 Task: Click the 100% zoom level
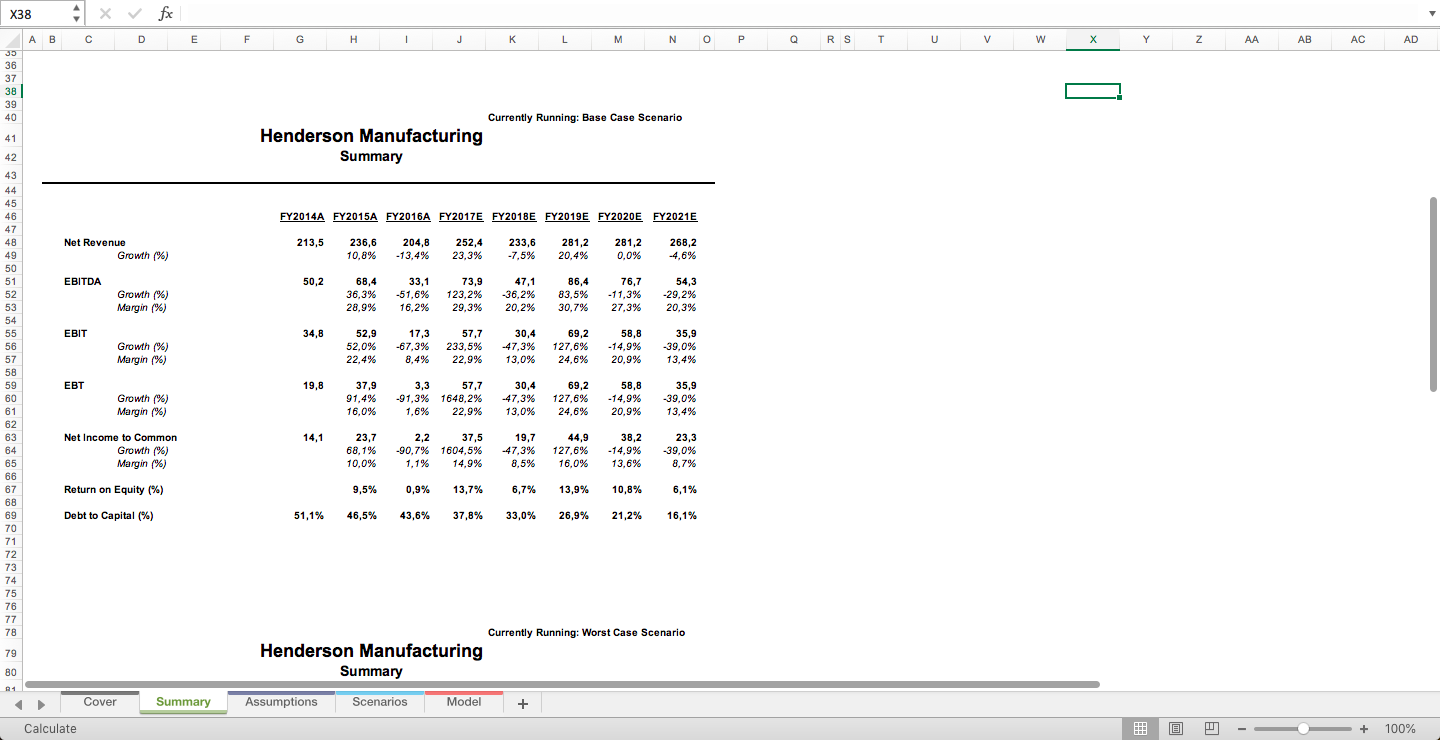[x=1400, y=729]
